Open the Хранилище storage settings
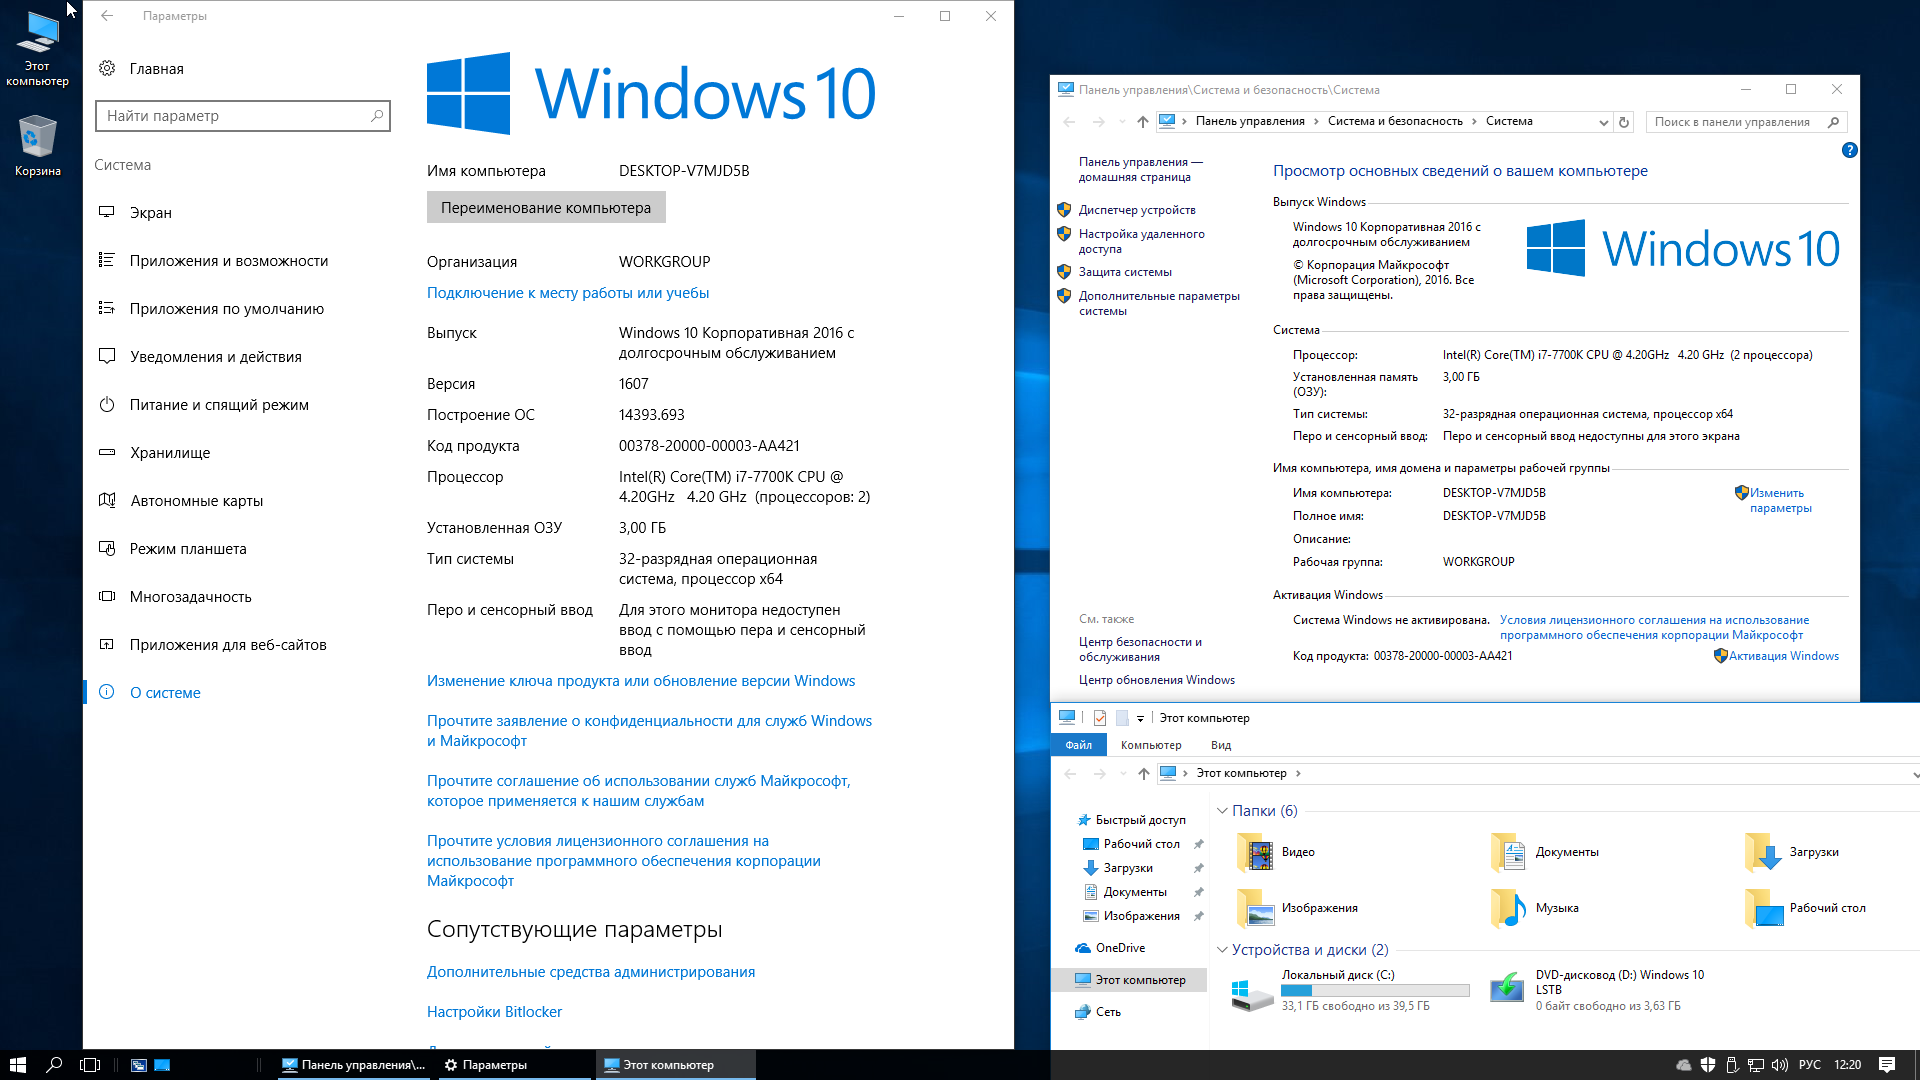 170,453
